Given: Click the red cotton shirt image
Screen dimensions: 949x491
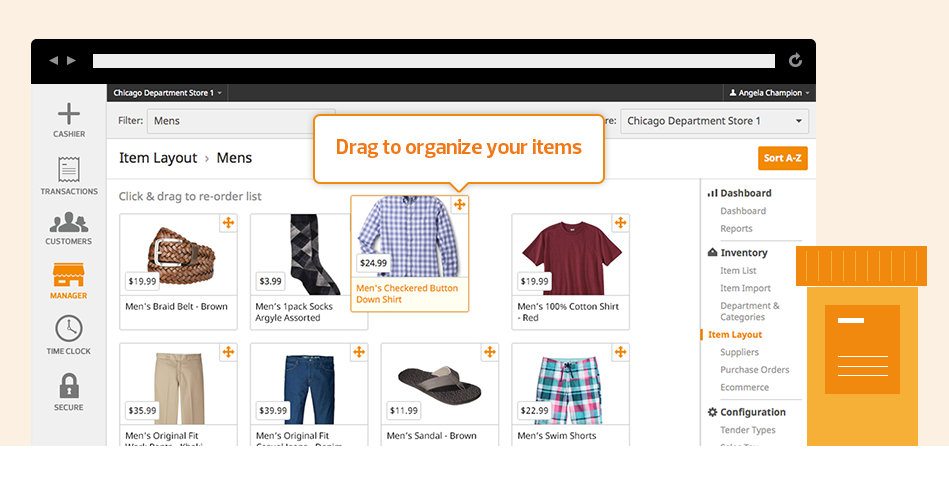Looking at the screenshot, I should pos(573,257).
